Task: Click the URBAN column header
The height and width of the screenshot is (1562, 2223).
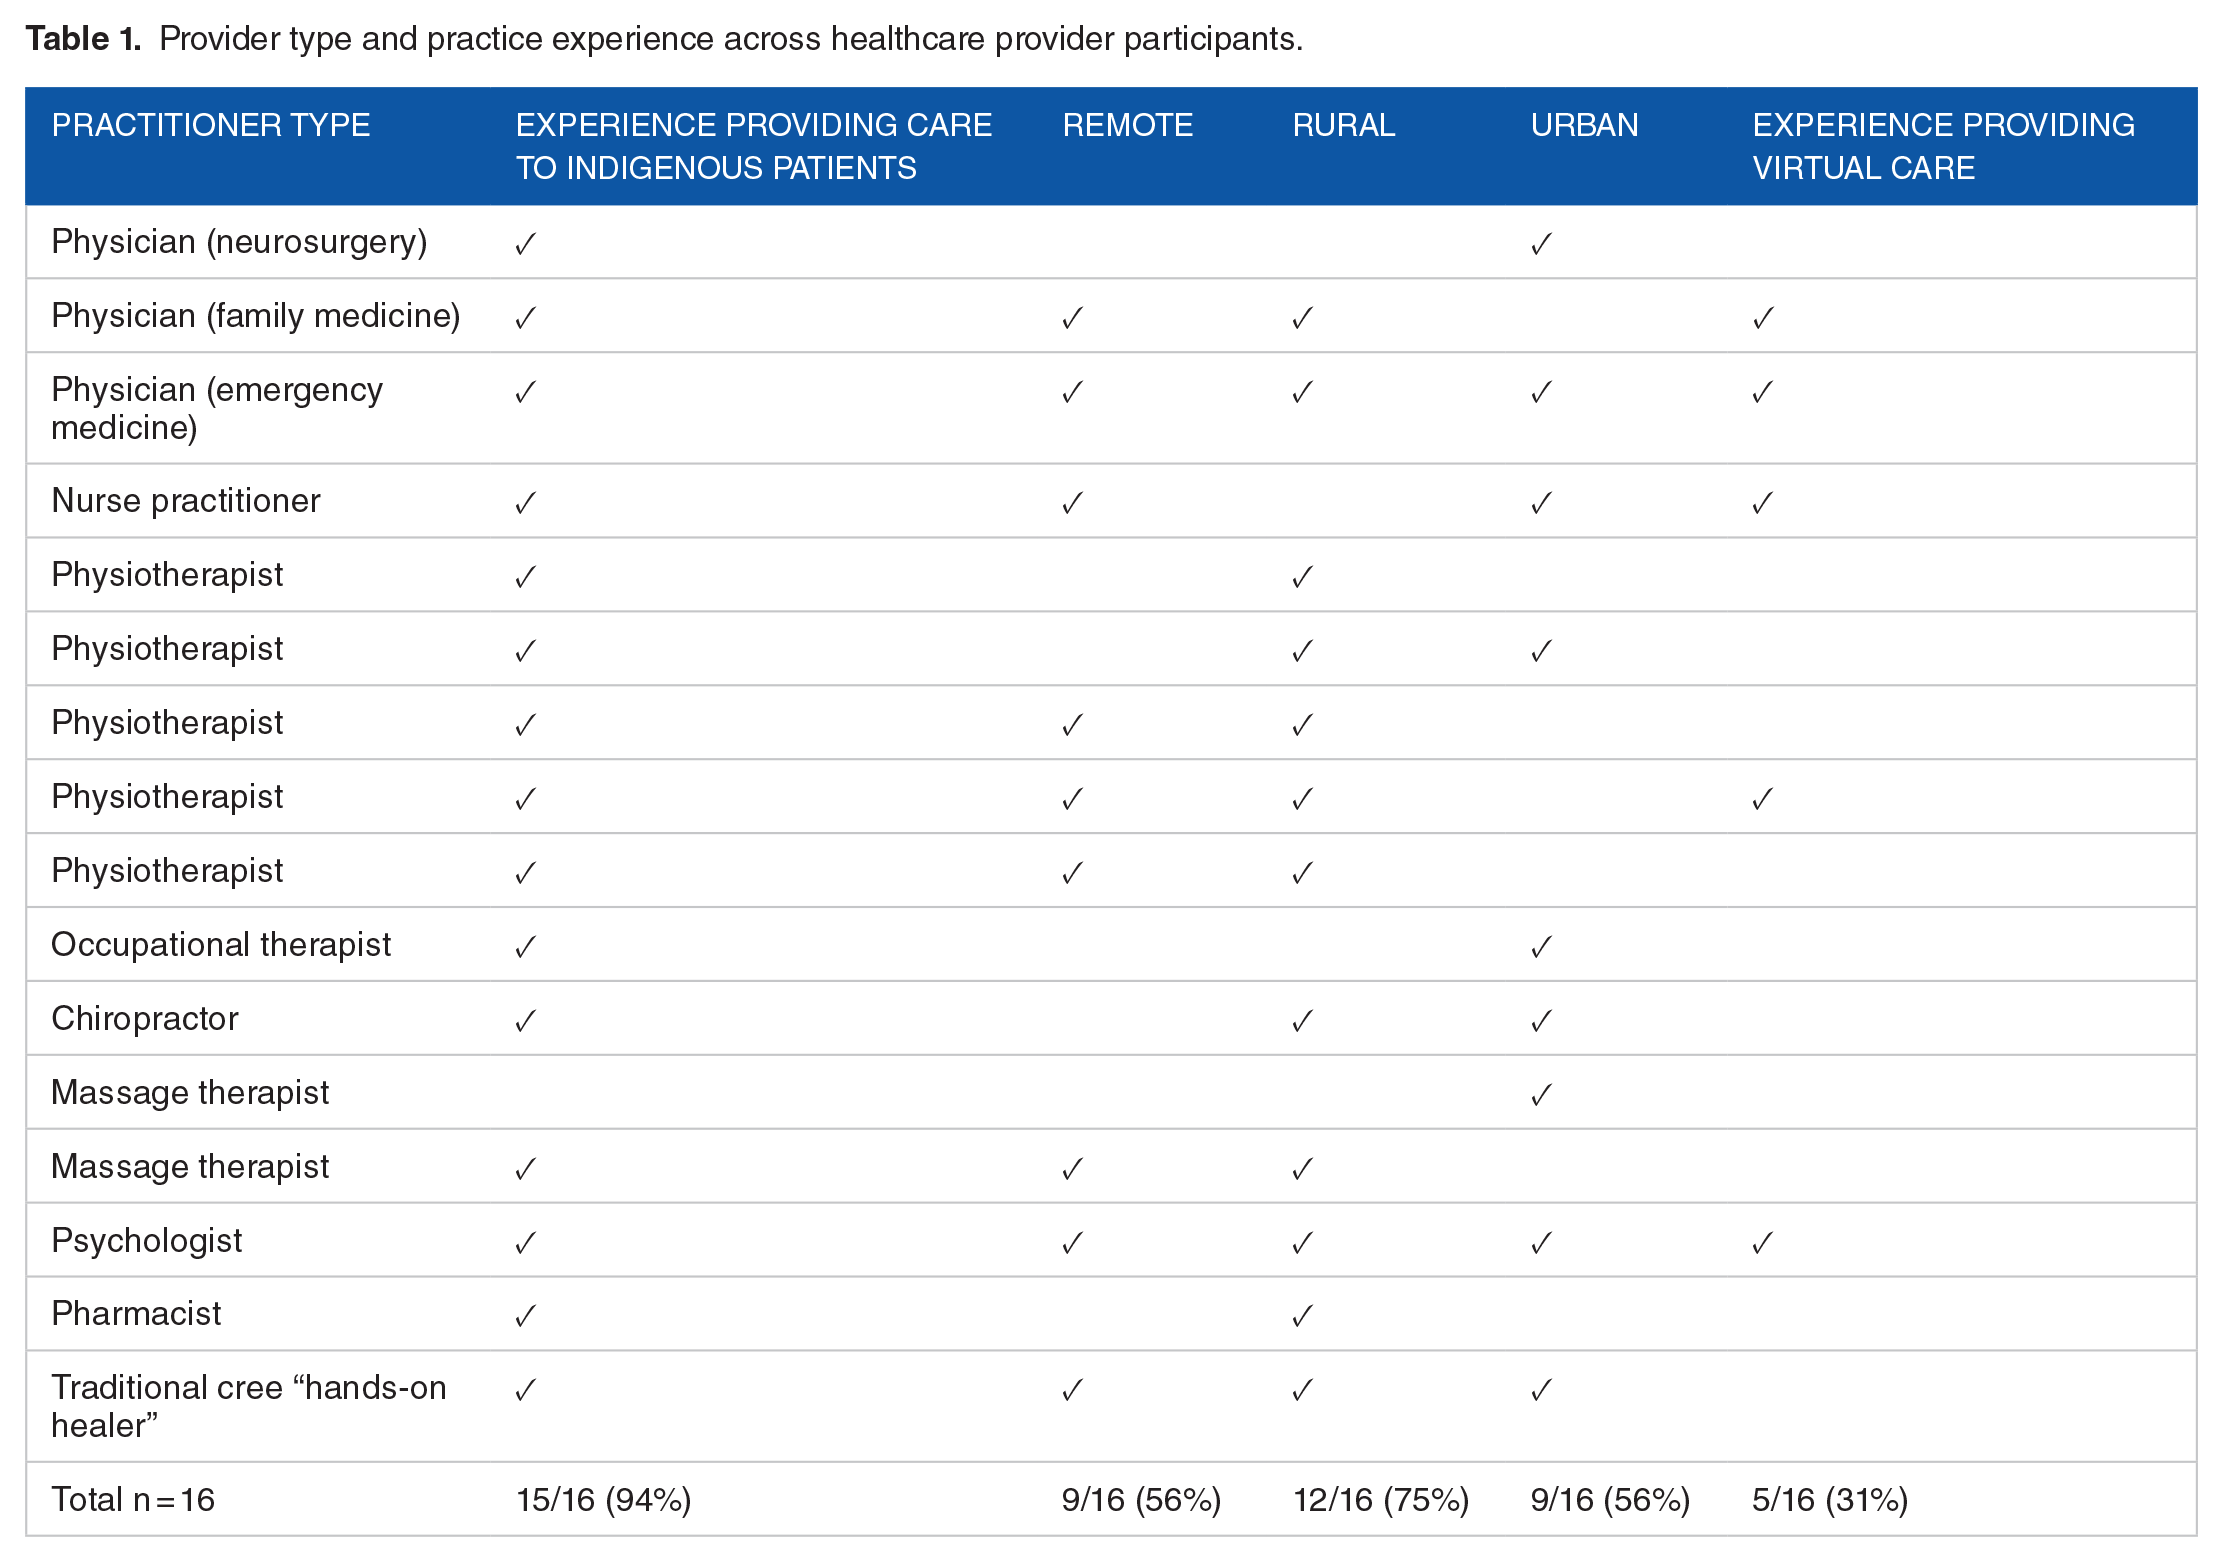Action: pyautogui.click(x=1584, y=125)
